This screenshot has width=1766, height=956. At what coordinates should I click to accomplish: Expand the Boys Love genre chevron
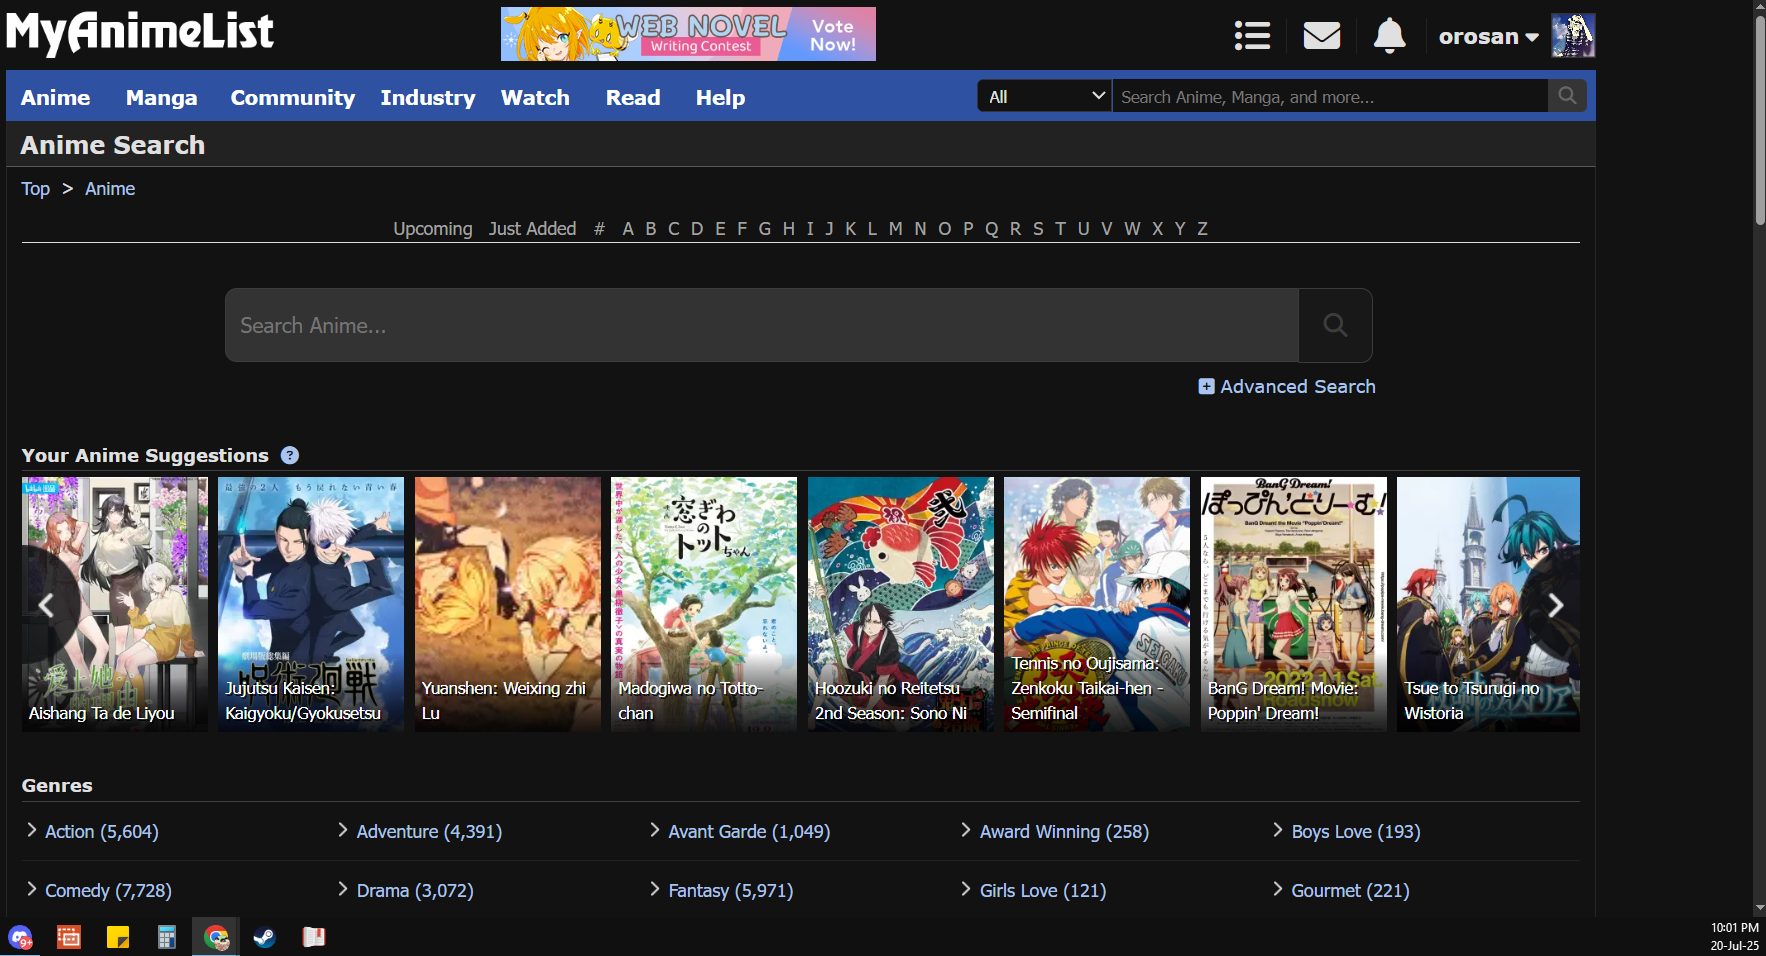click(x=1278, y=830)
